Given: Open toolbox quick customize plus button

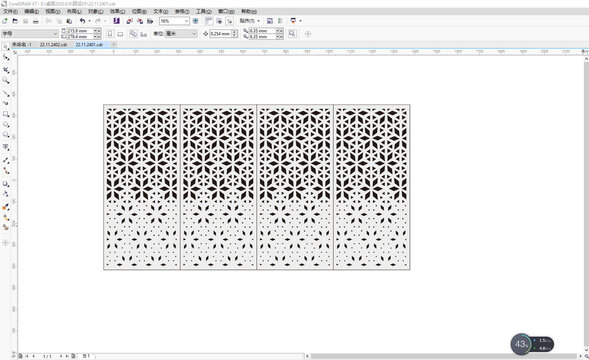Looking at the screenshot, I should point(5,243).
